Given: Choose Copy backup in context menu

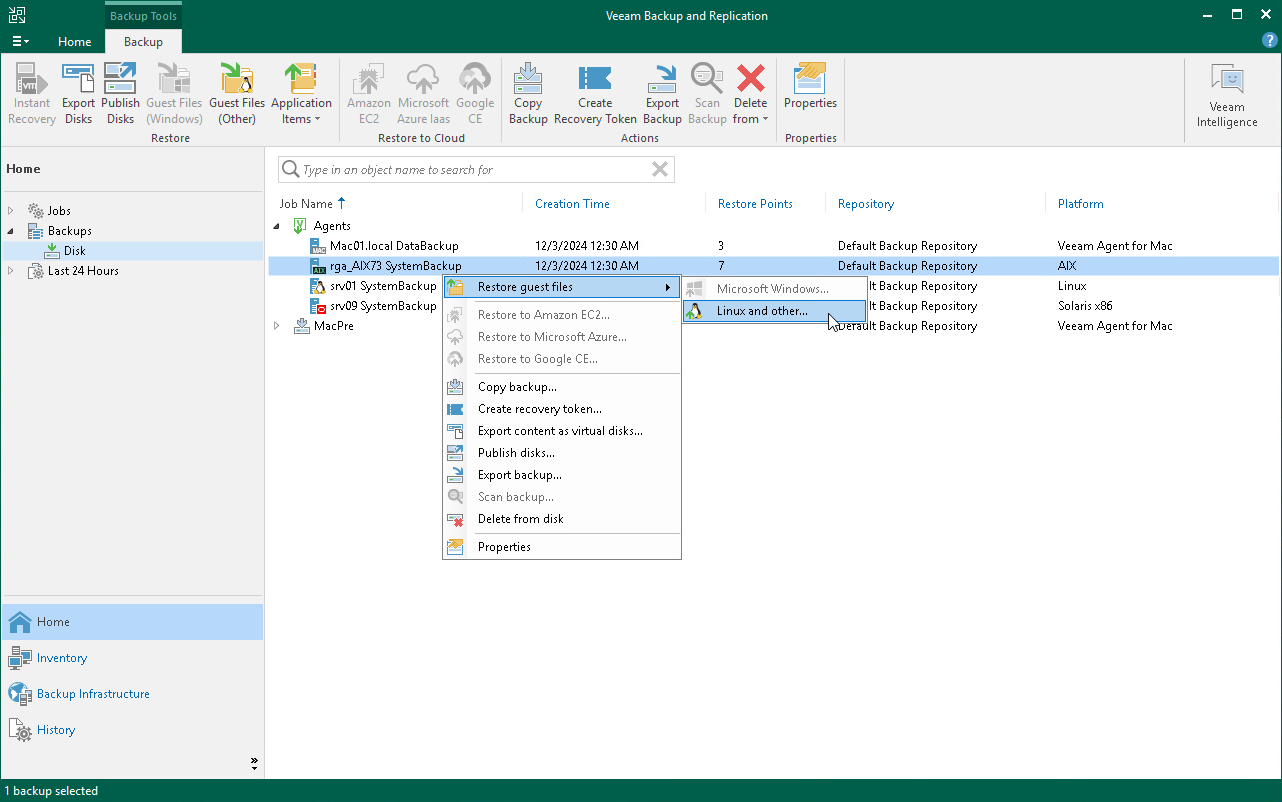Looking at the screenshot, I should tap(561, 387).
